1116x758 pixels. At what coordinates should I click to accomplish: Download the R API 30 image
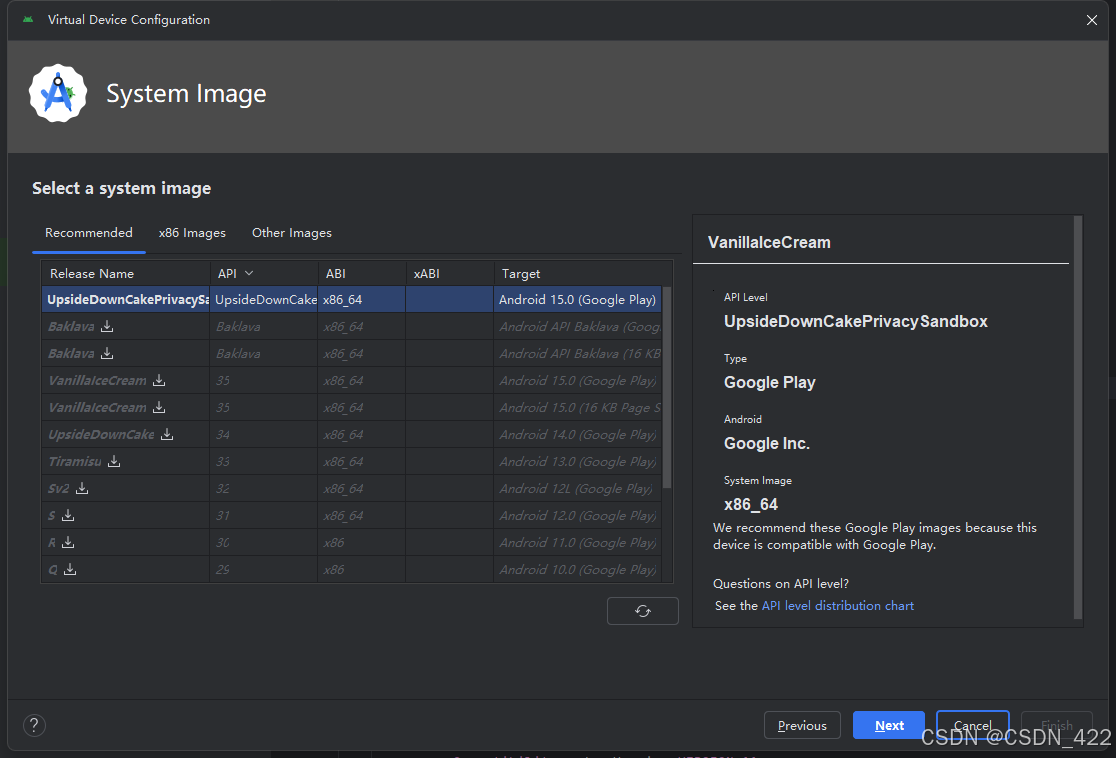68,542
